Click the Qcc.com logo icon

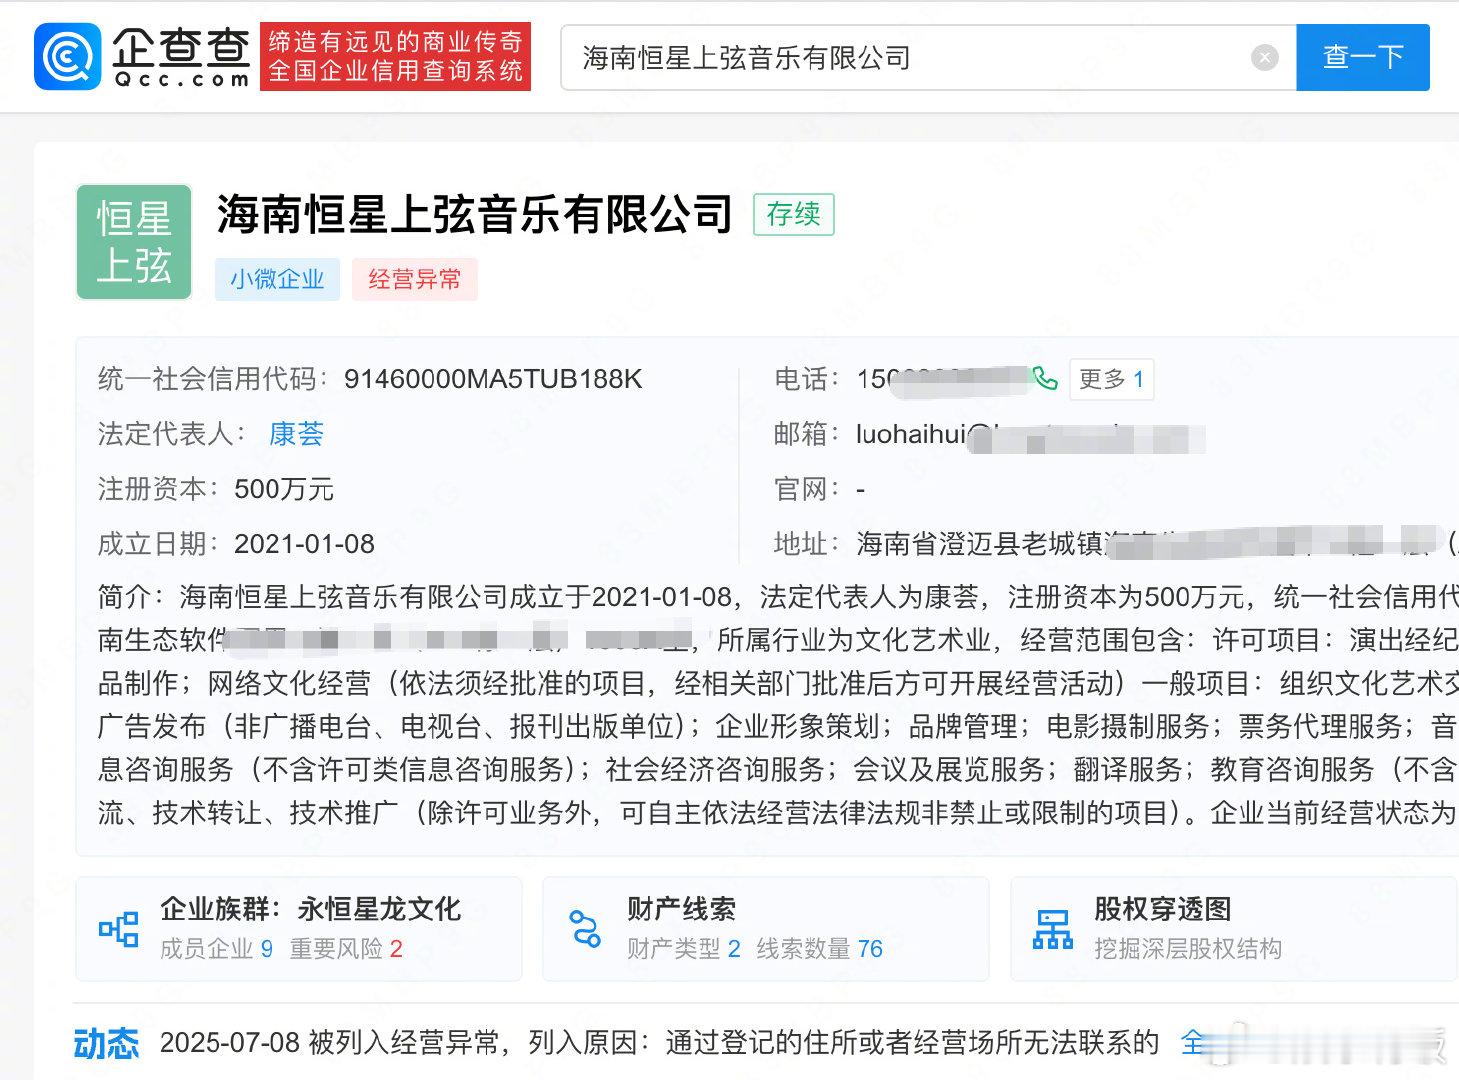coord(68,57)
